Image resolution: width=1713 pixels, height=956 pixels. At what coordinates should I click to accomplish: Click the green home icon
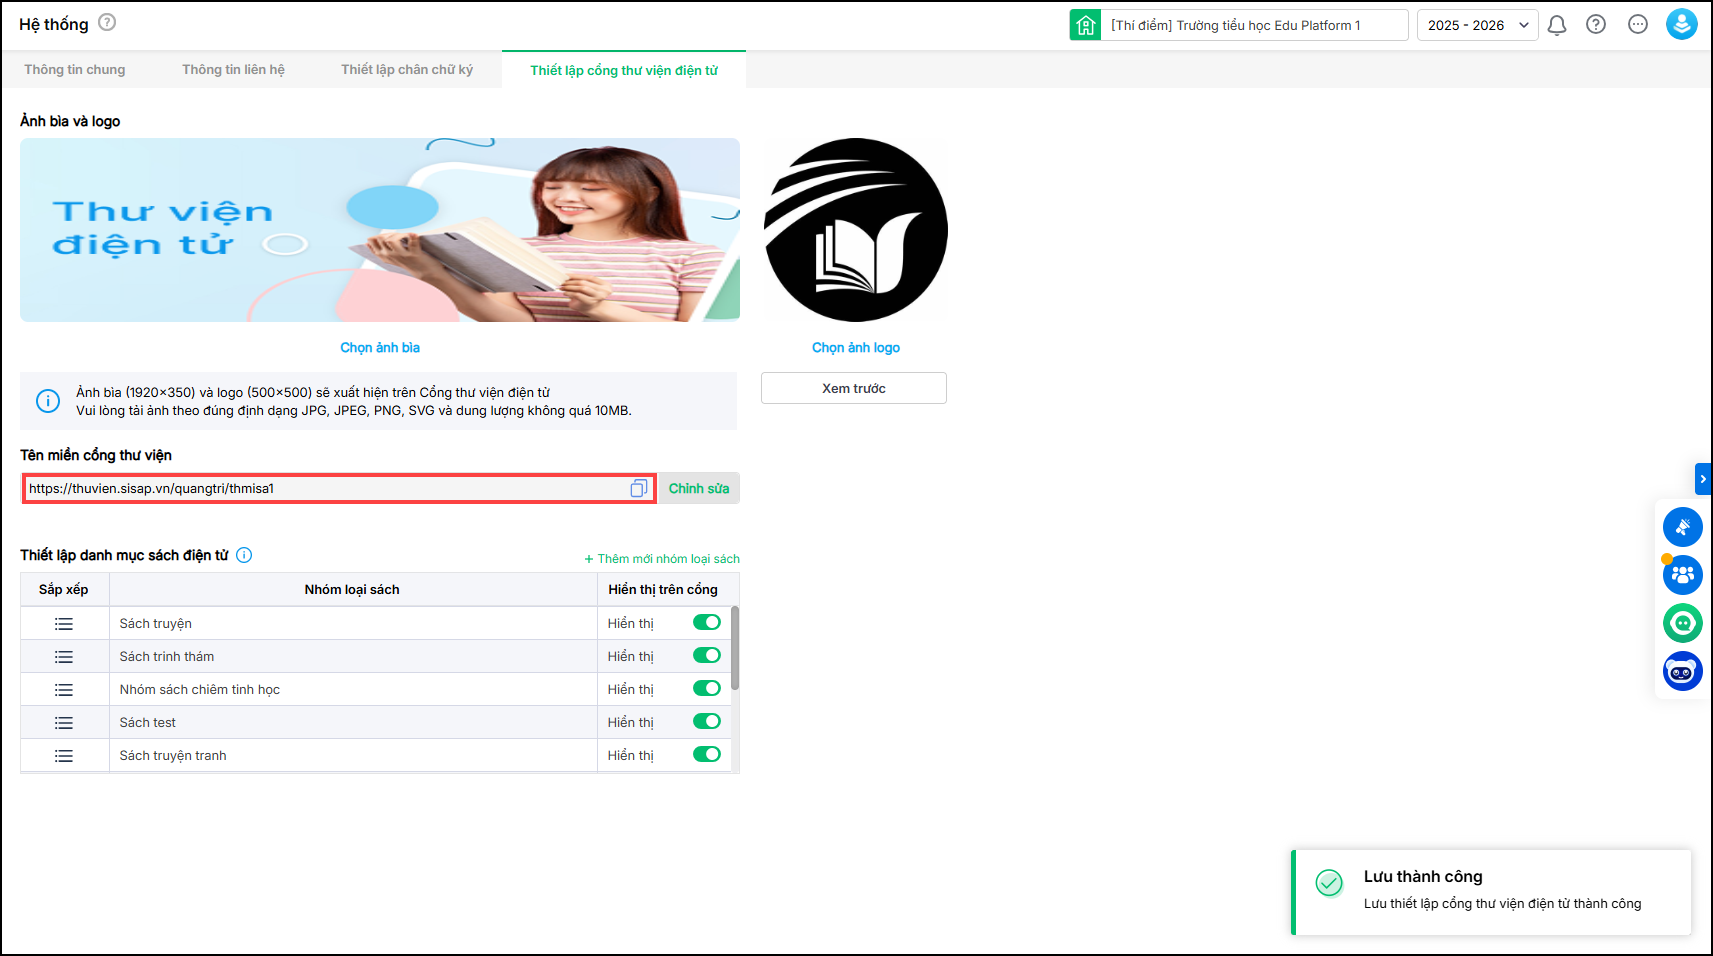click(x=1085, y=25)
